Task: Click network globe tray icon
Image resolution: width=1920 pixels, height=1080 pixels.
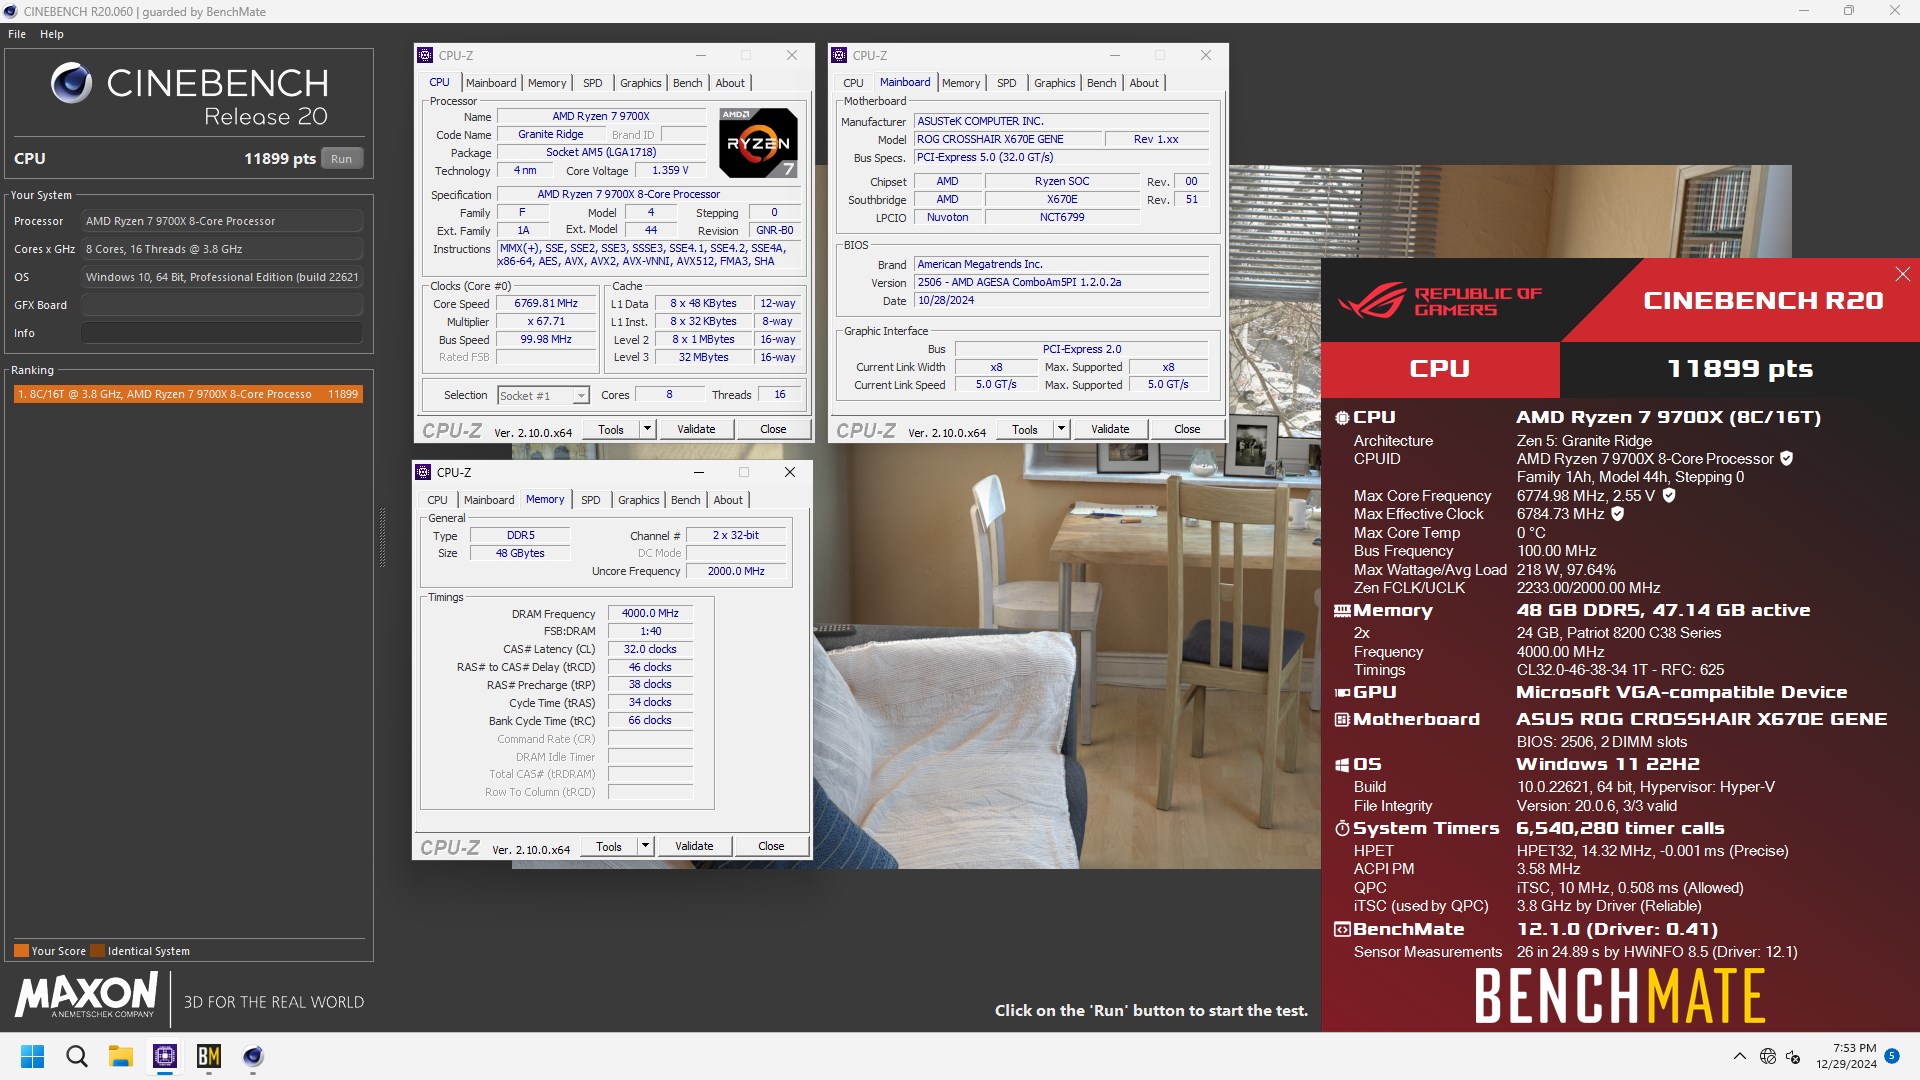Action: (1768, 1056)
